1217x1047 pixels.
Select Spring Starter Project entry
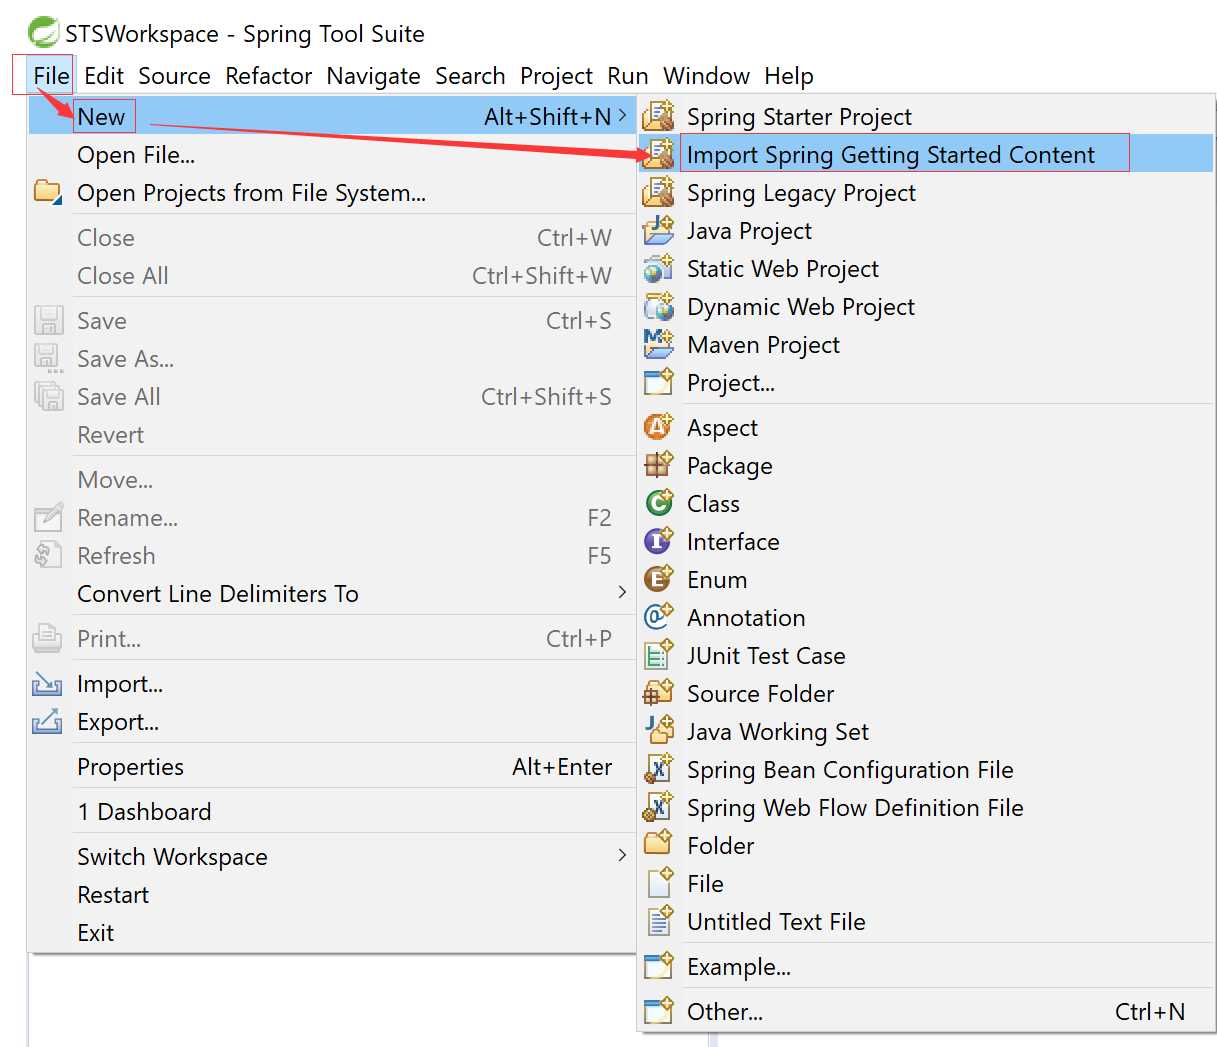[x=926, y=116]
